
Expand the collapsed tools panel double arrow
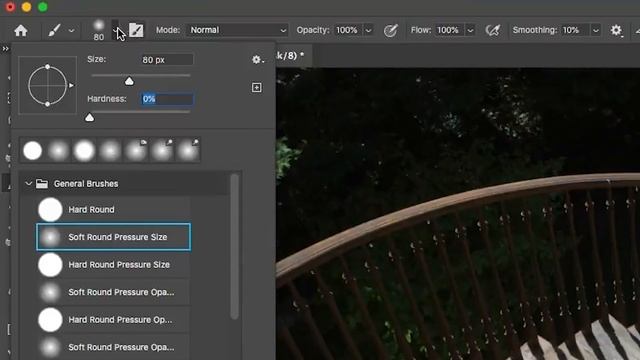pyautogui.click(x=5, y=49)
